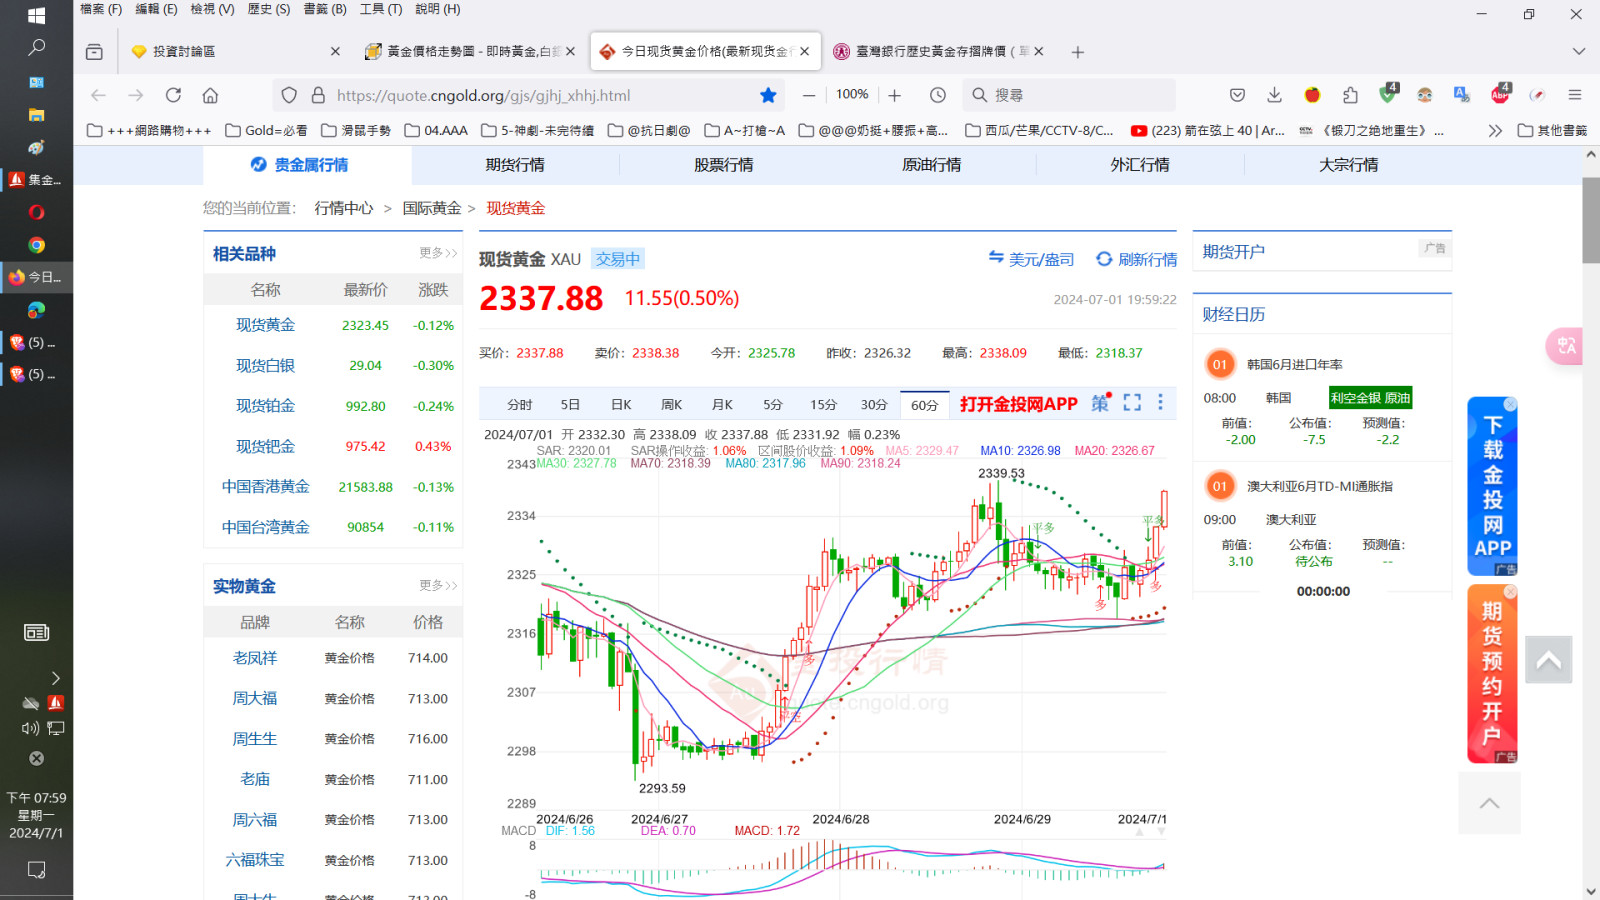Image resolution: width=1600 pixels, height=900 pixels.
Task: Open the 書籤 (B) menu
Action: [x=325, y=9]
